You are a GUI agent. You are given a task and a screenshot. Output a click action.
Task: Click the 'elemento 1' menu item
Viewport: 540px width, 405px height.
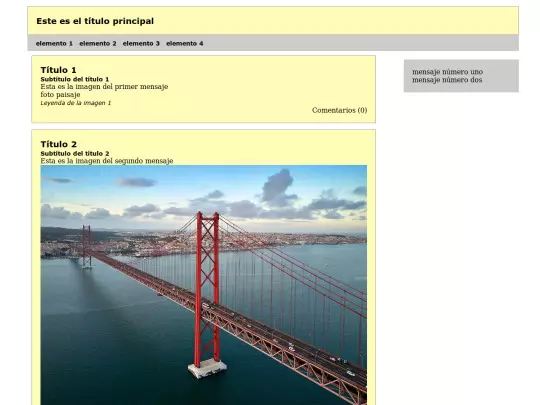[54, 43]
